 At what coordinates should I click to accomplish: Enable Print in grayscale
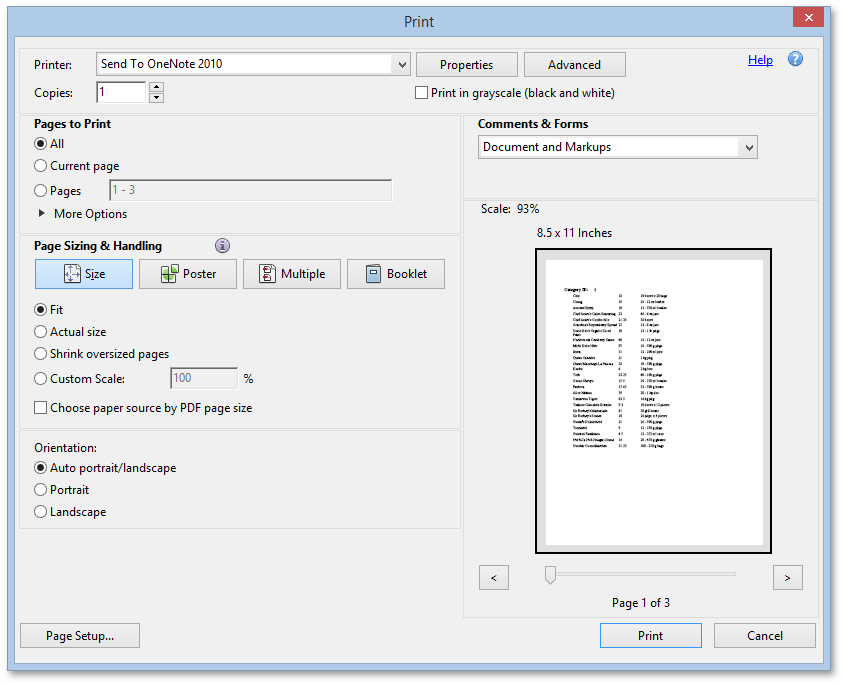pos(421,92)
